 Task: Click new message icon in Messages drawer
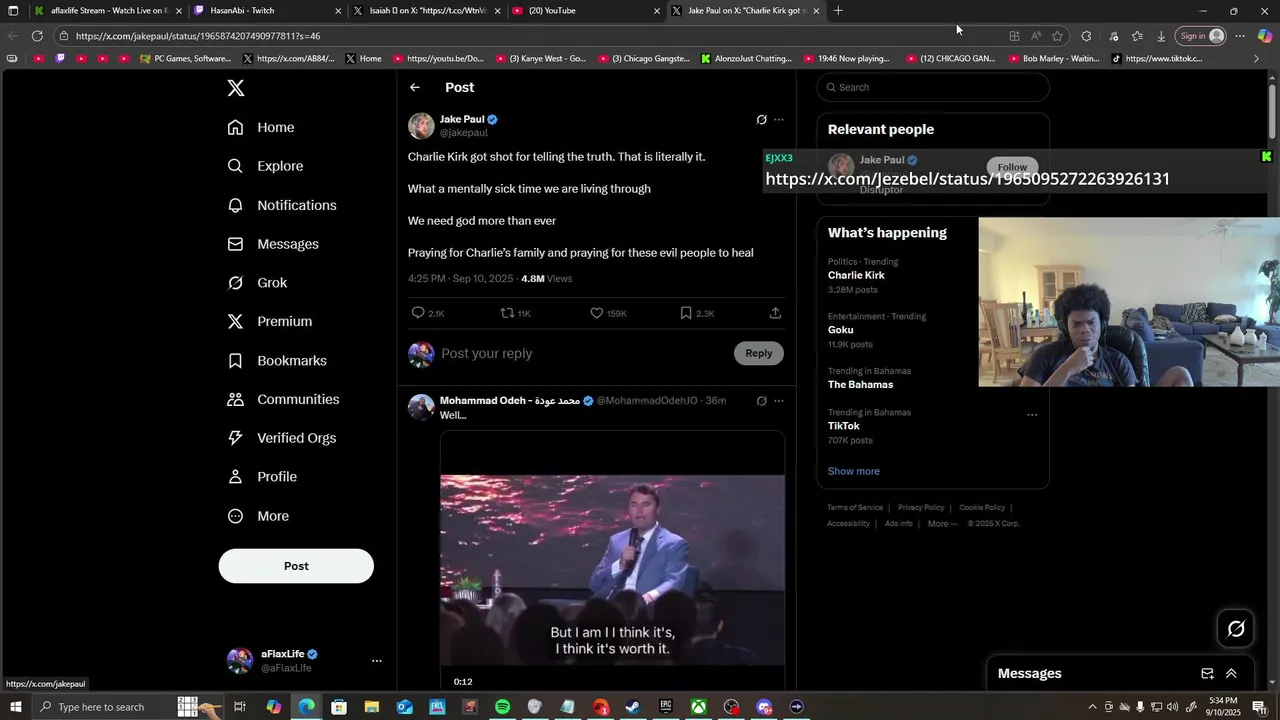(1207, 674)
